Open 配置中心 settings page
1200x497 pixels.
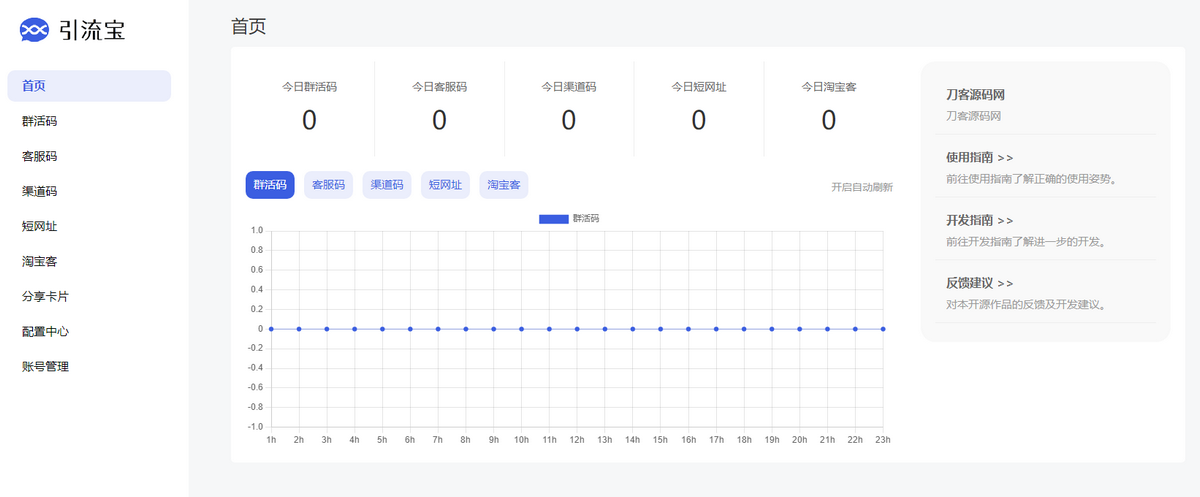[45, 331]
